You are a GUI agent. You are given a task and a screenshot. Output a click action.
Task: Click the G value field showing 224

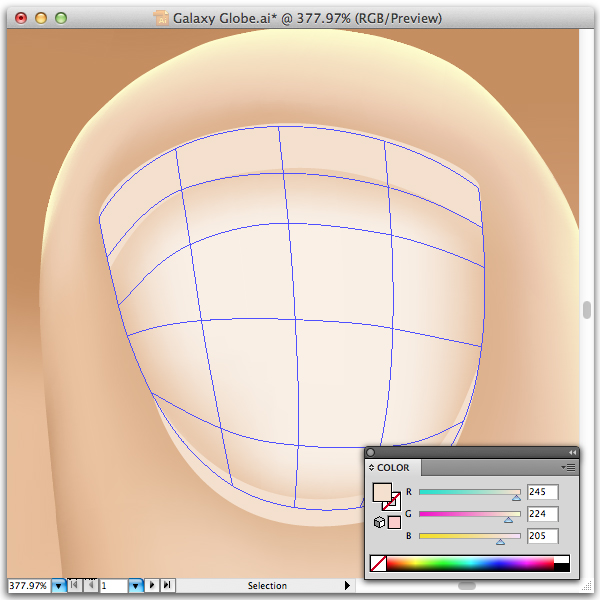click(543, 514)
